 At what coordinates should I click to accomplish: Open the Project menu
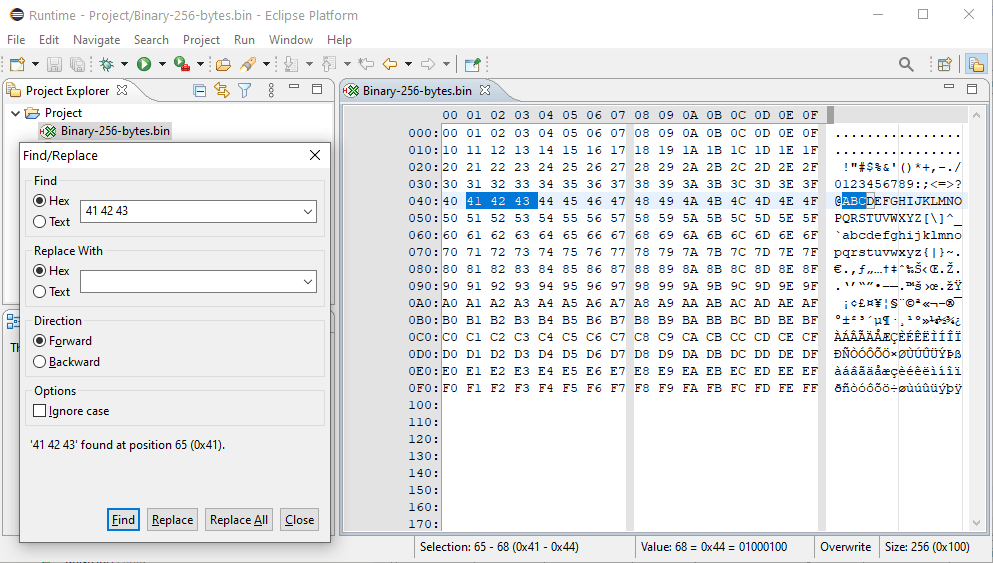(x=201, y=40)
